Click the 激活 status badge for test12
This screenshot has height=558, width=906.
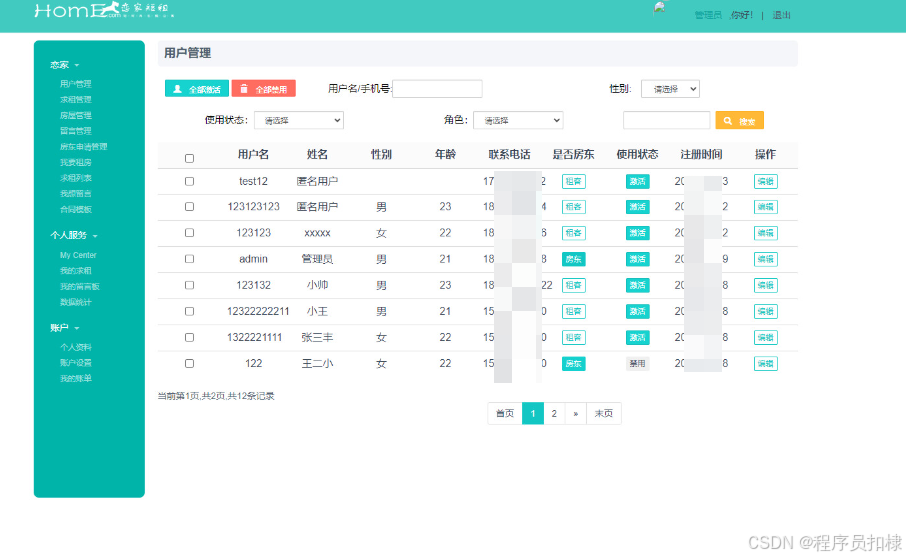click(x=637, y=181)
